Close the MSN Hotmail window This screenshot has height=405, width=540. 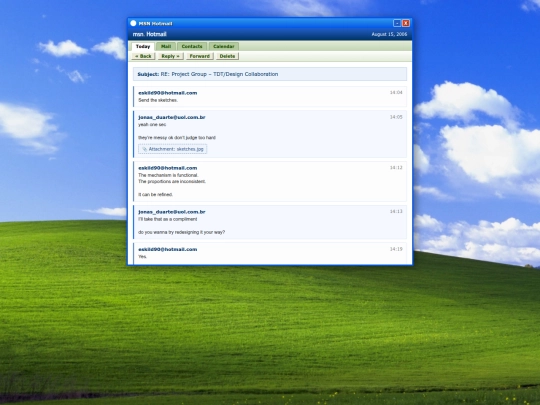pyautogui.click(x=406, y=23)
